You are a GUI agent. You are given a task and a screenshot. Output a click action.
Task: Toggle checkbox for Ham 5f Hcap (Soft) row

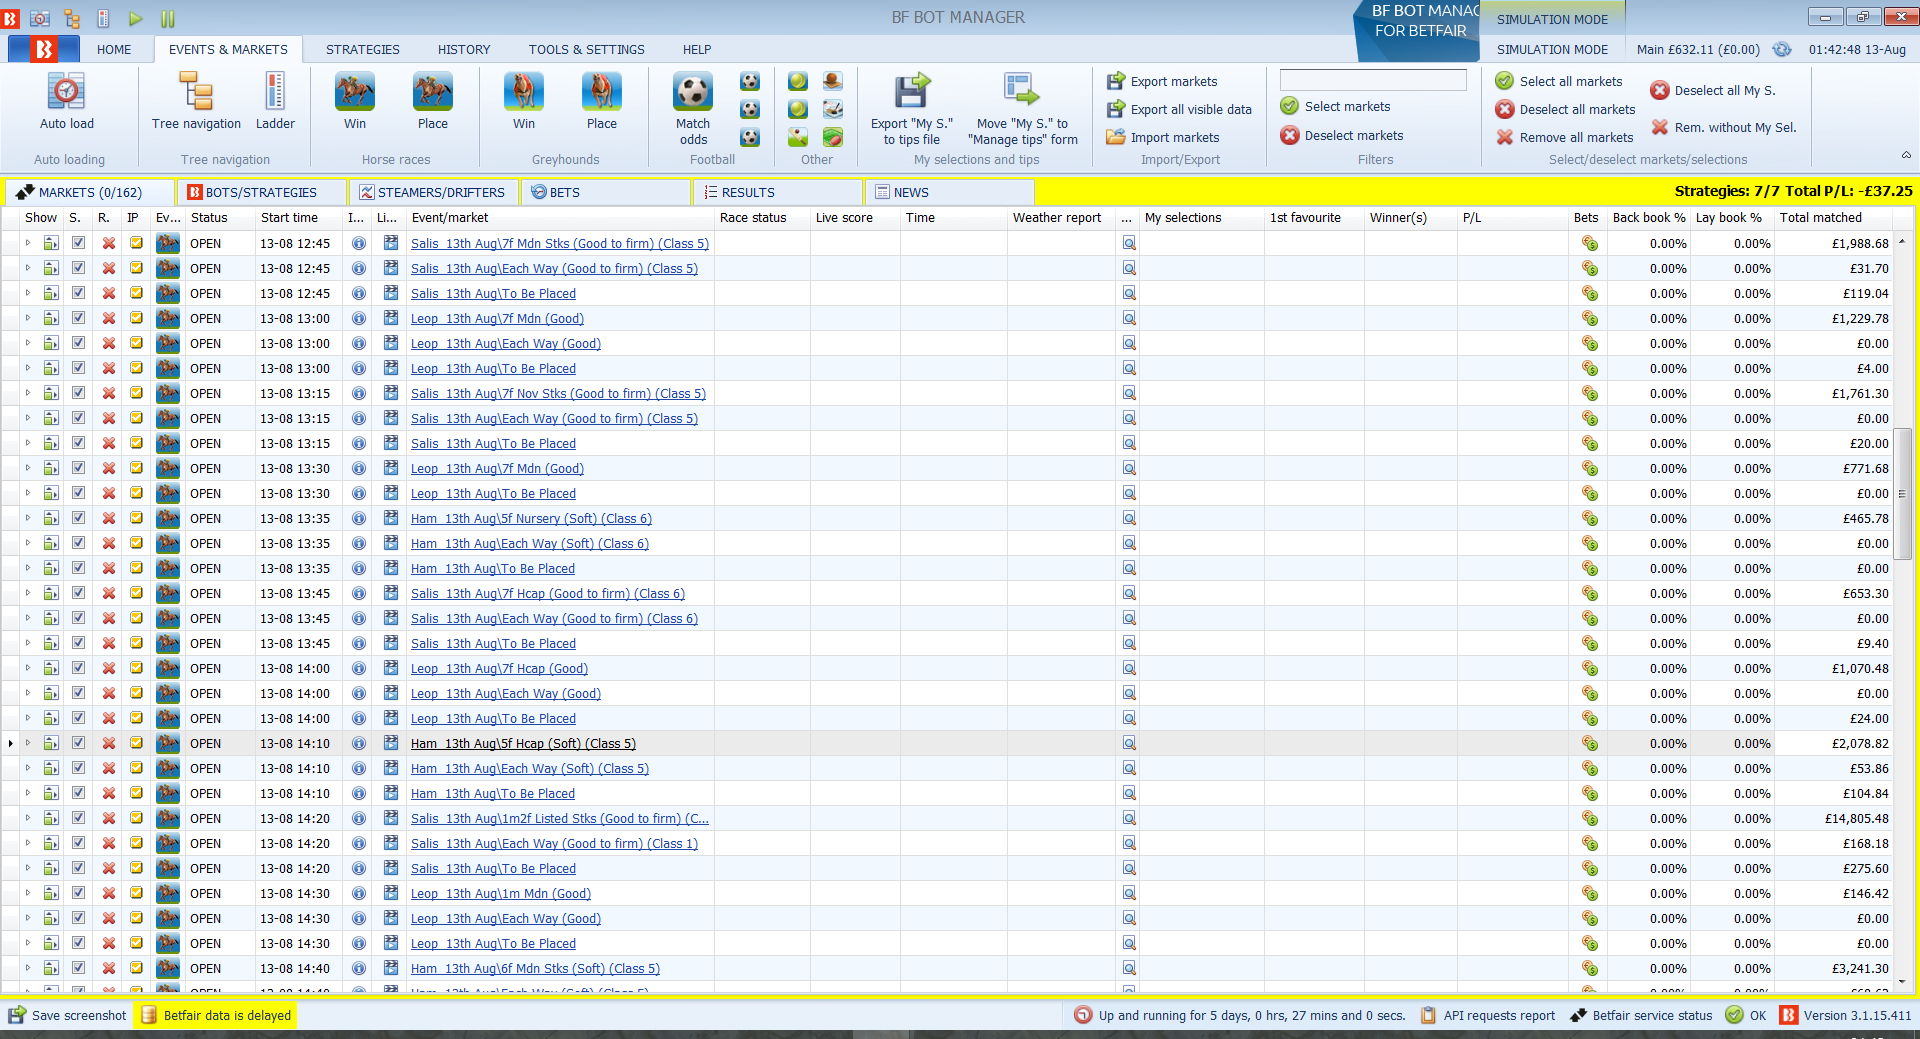[x=78, y=743]
